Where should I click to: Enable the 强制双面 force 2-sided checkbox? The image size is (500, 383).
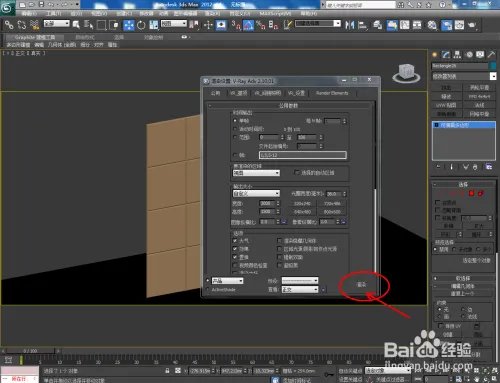[279, 257]
